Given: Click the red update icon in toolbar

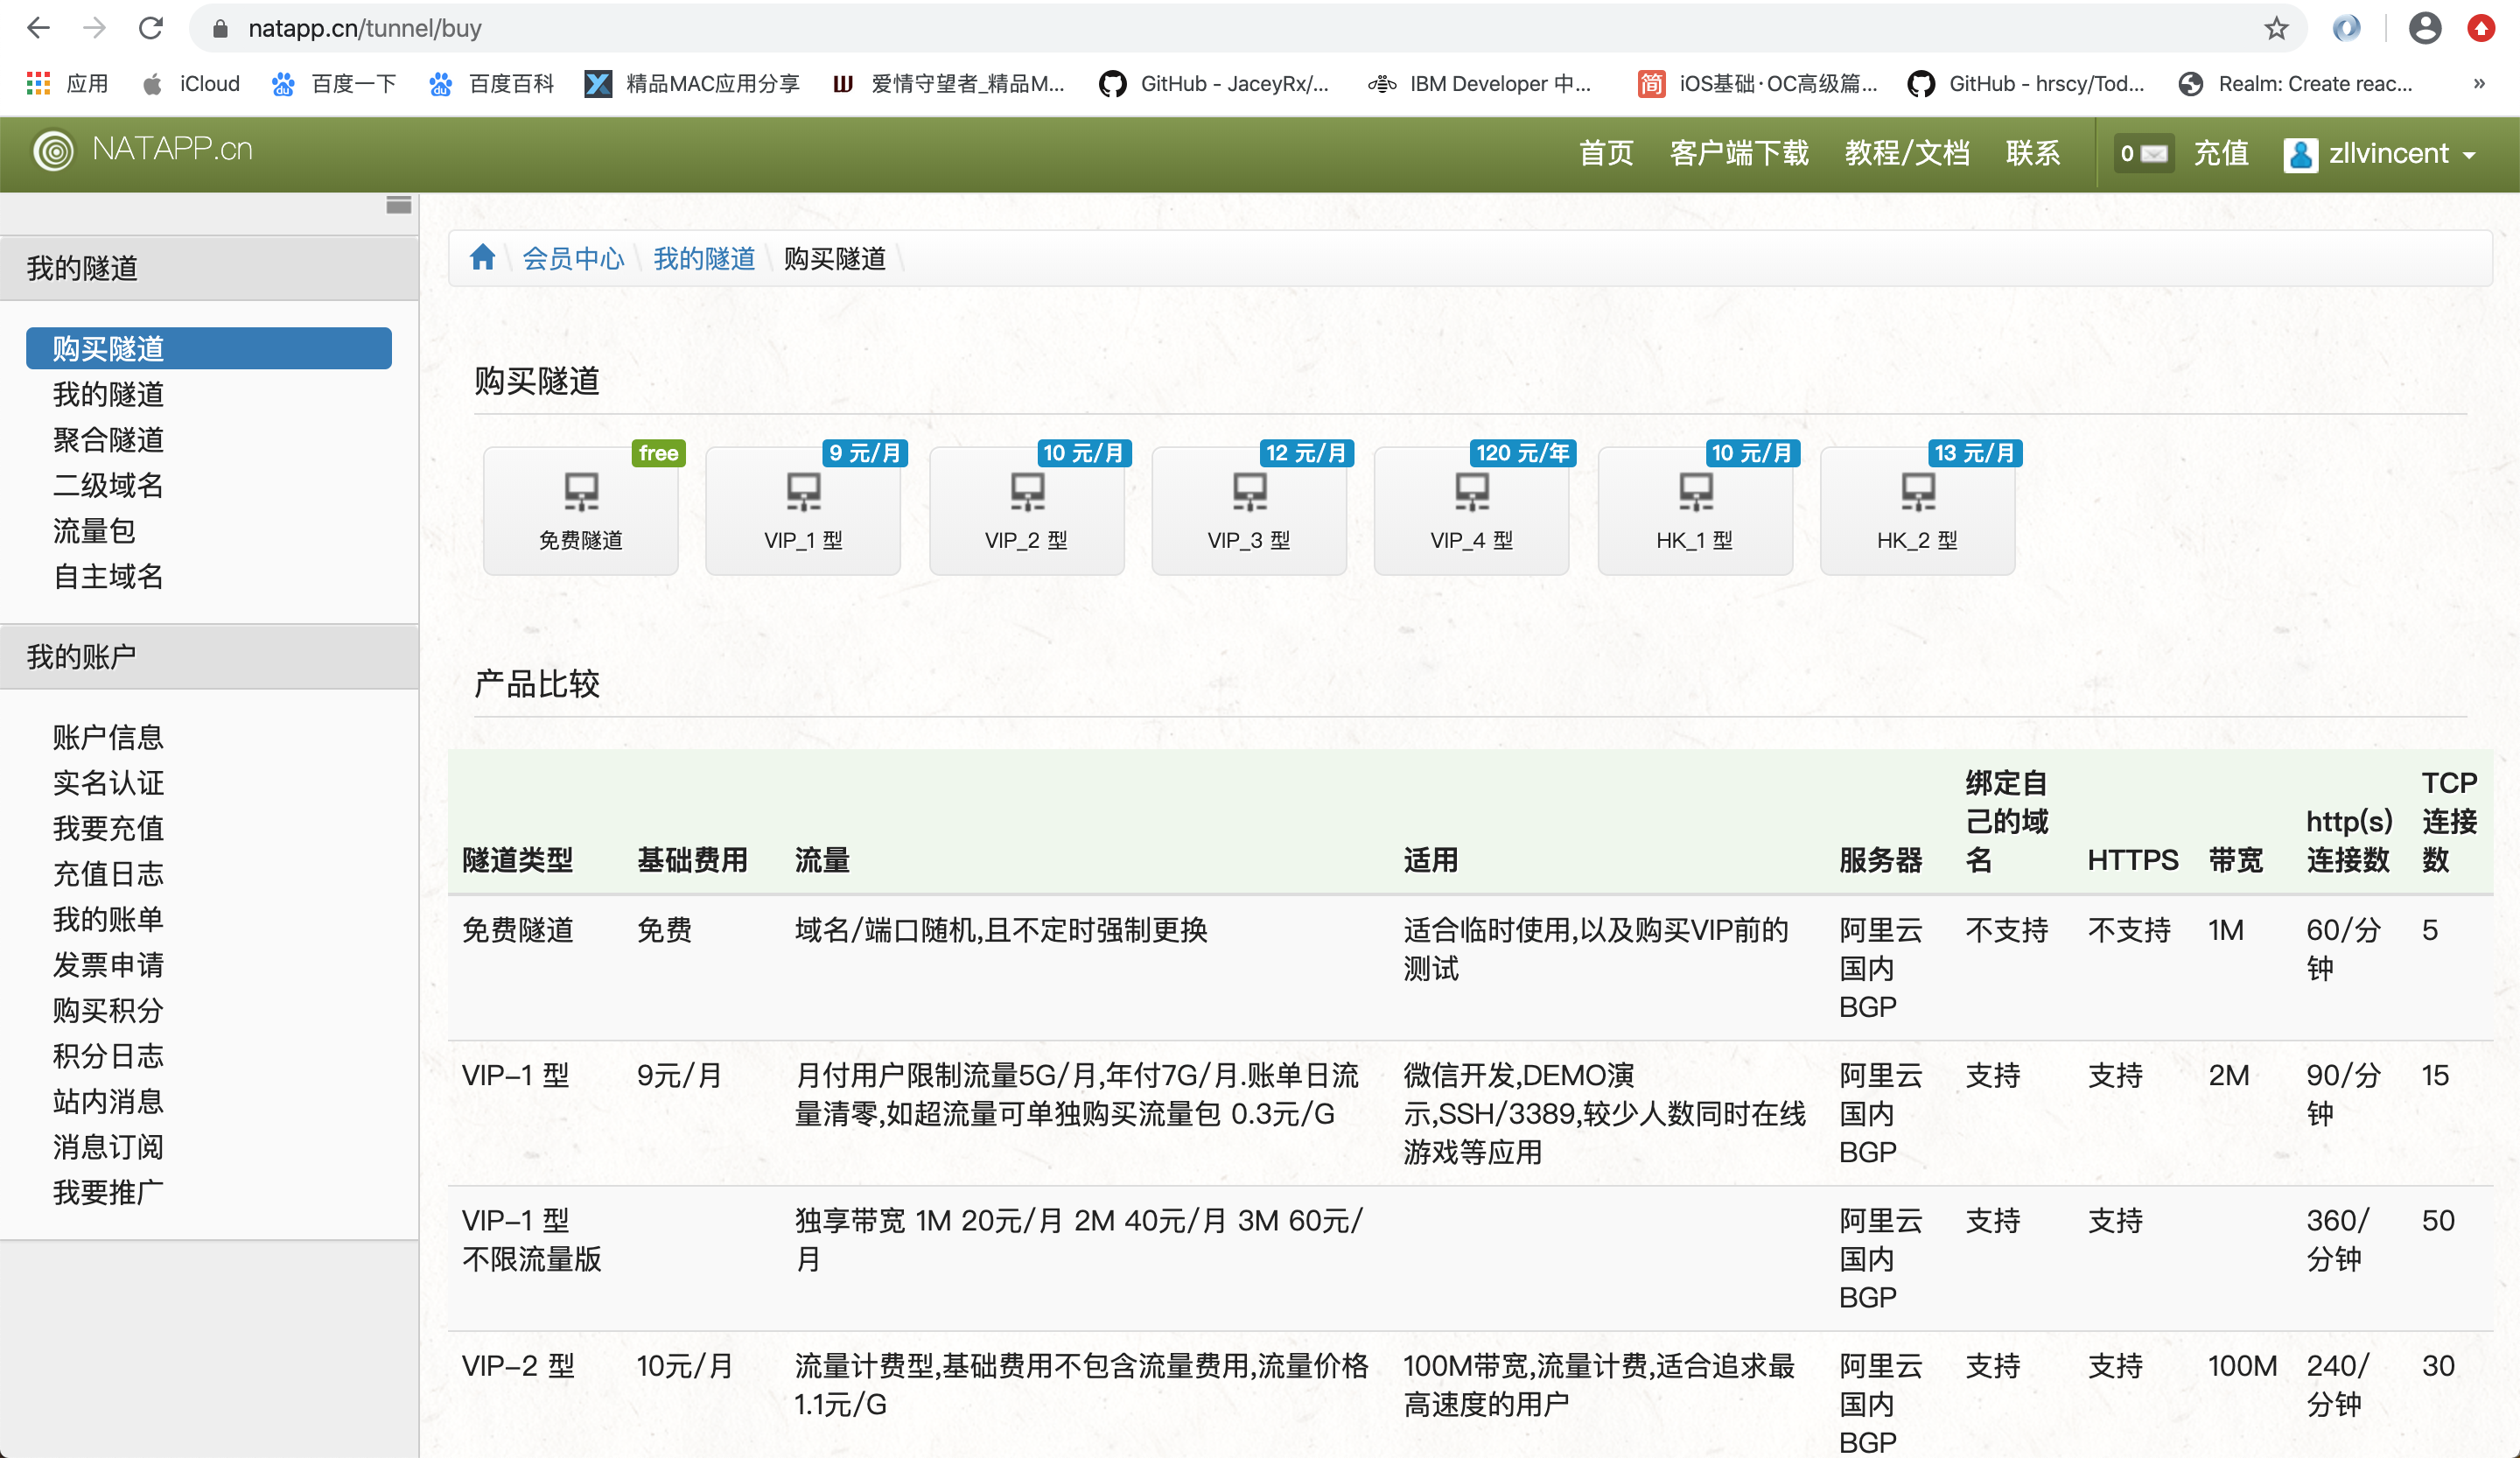Looking at the screenshot, I should (2481, 28).
